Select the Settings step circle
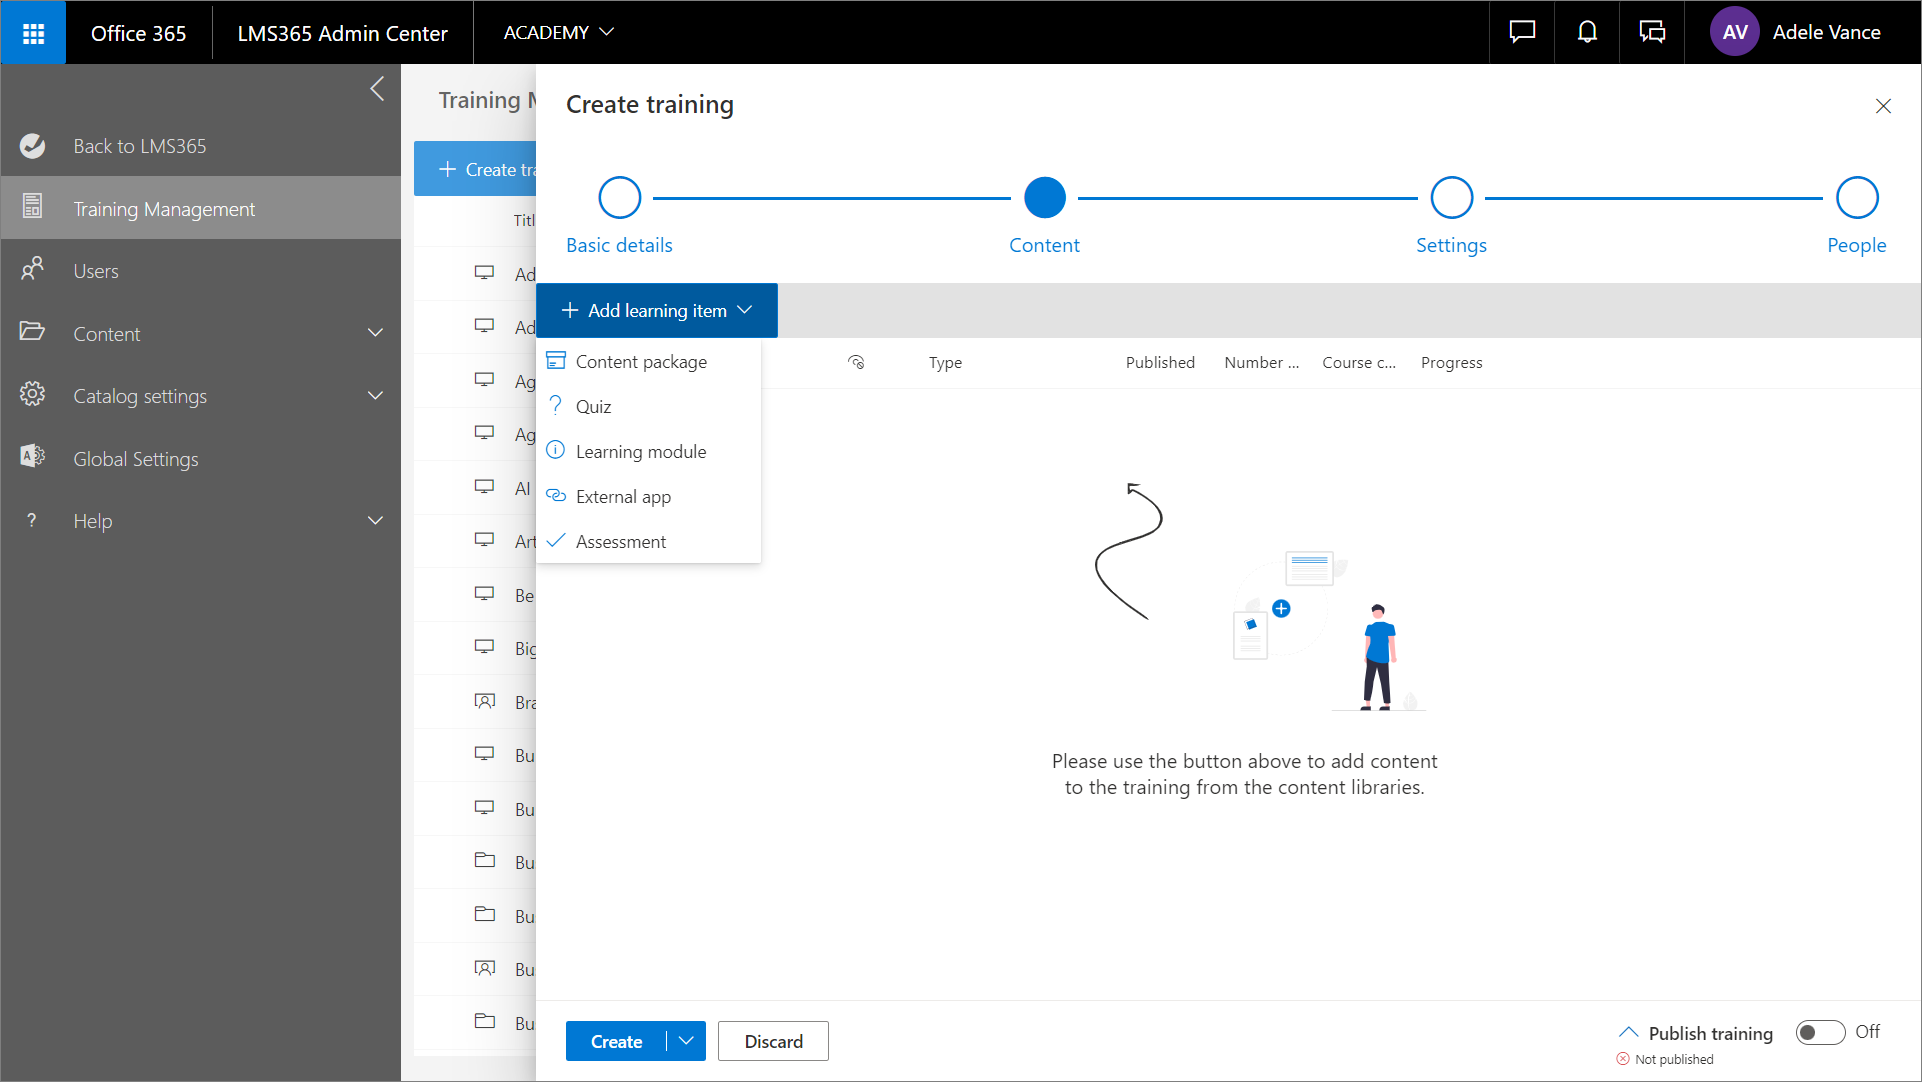Image resolution: width=1922 pixels, height=1082 pixels. click(x=1451, y=198)
